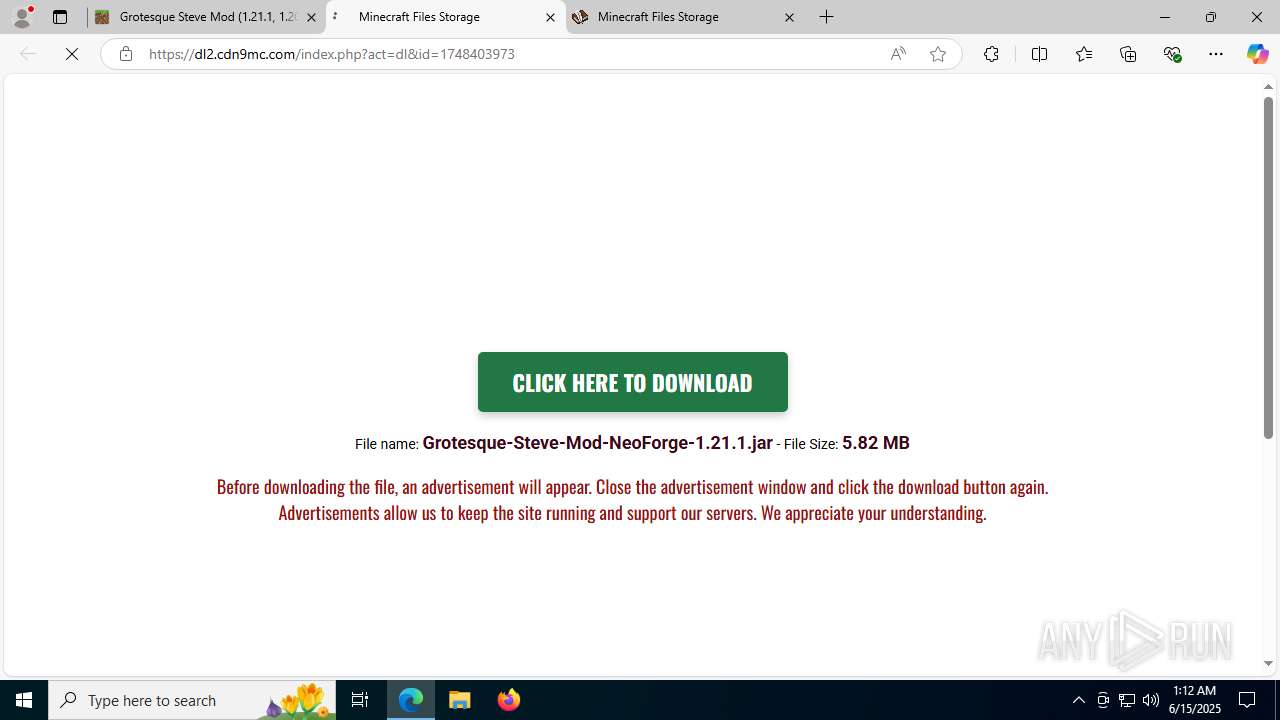The height and width of the screenshot is (720, 1280).
Task: Open the clock showing 1:12 AM
Action: [1194, 700]
